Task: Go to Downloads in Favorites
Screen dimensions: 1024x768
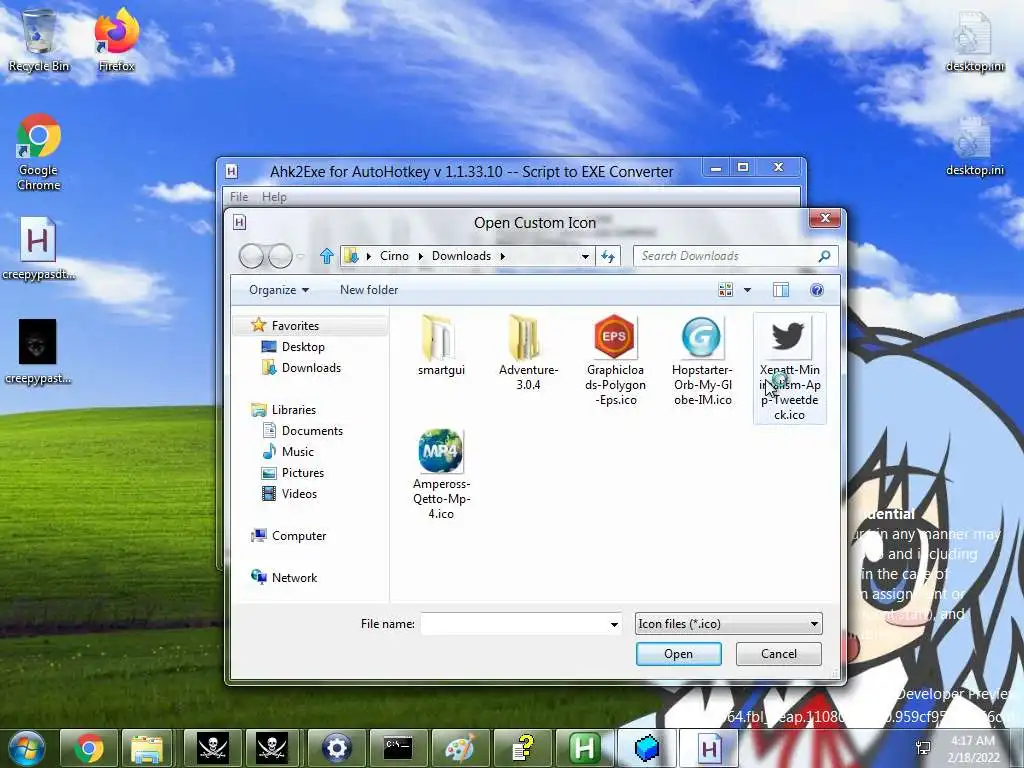Action: pyautogui.click(x=311, y=368)
